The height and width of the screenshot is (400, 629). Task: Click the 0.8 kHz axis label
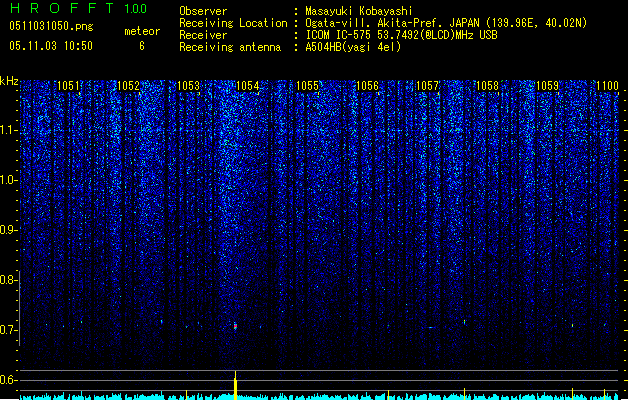click(9, 280)
